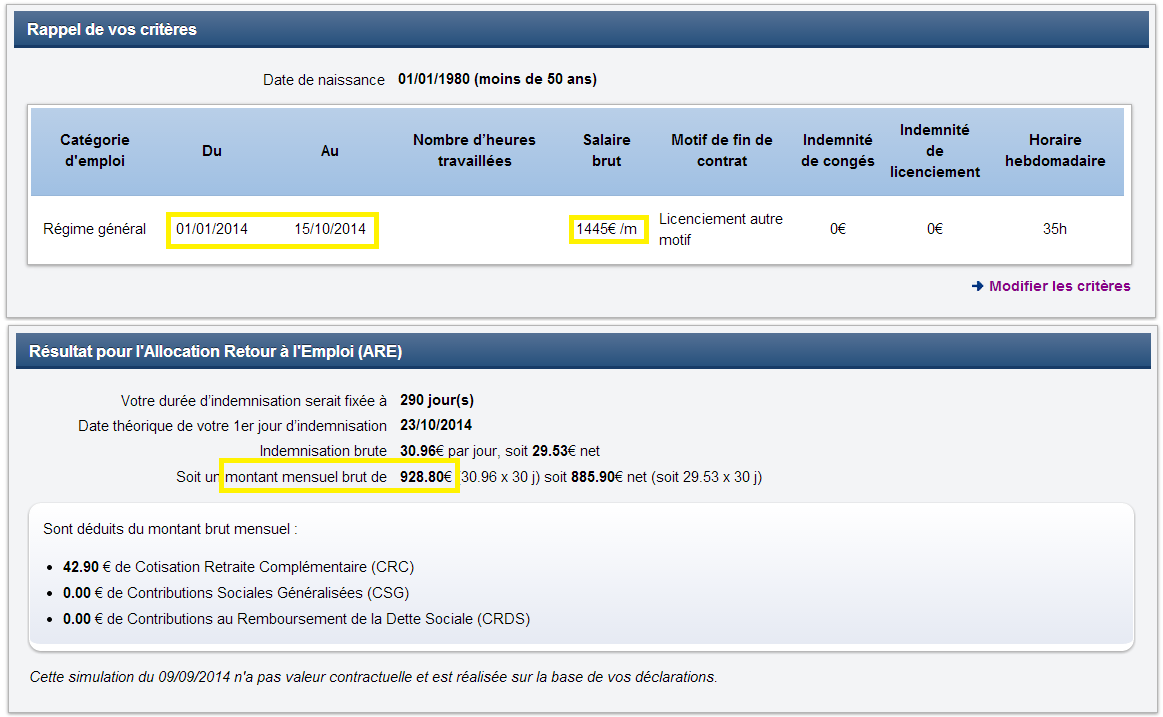The image size is (1163, 717).
Task: Click the 01/01/2014 start date cell
Action: tap(212, 229)
